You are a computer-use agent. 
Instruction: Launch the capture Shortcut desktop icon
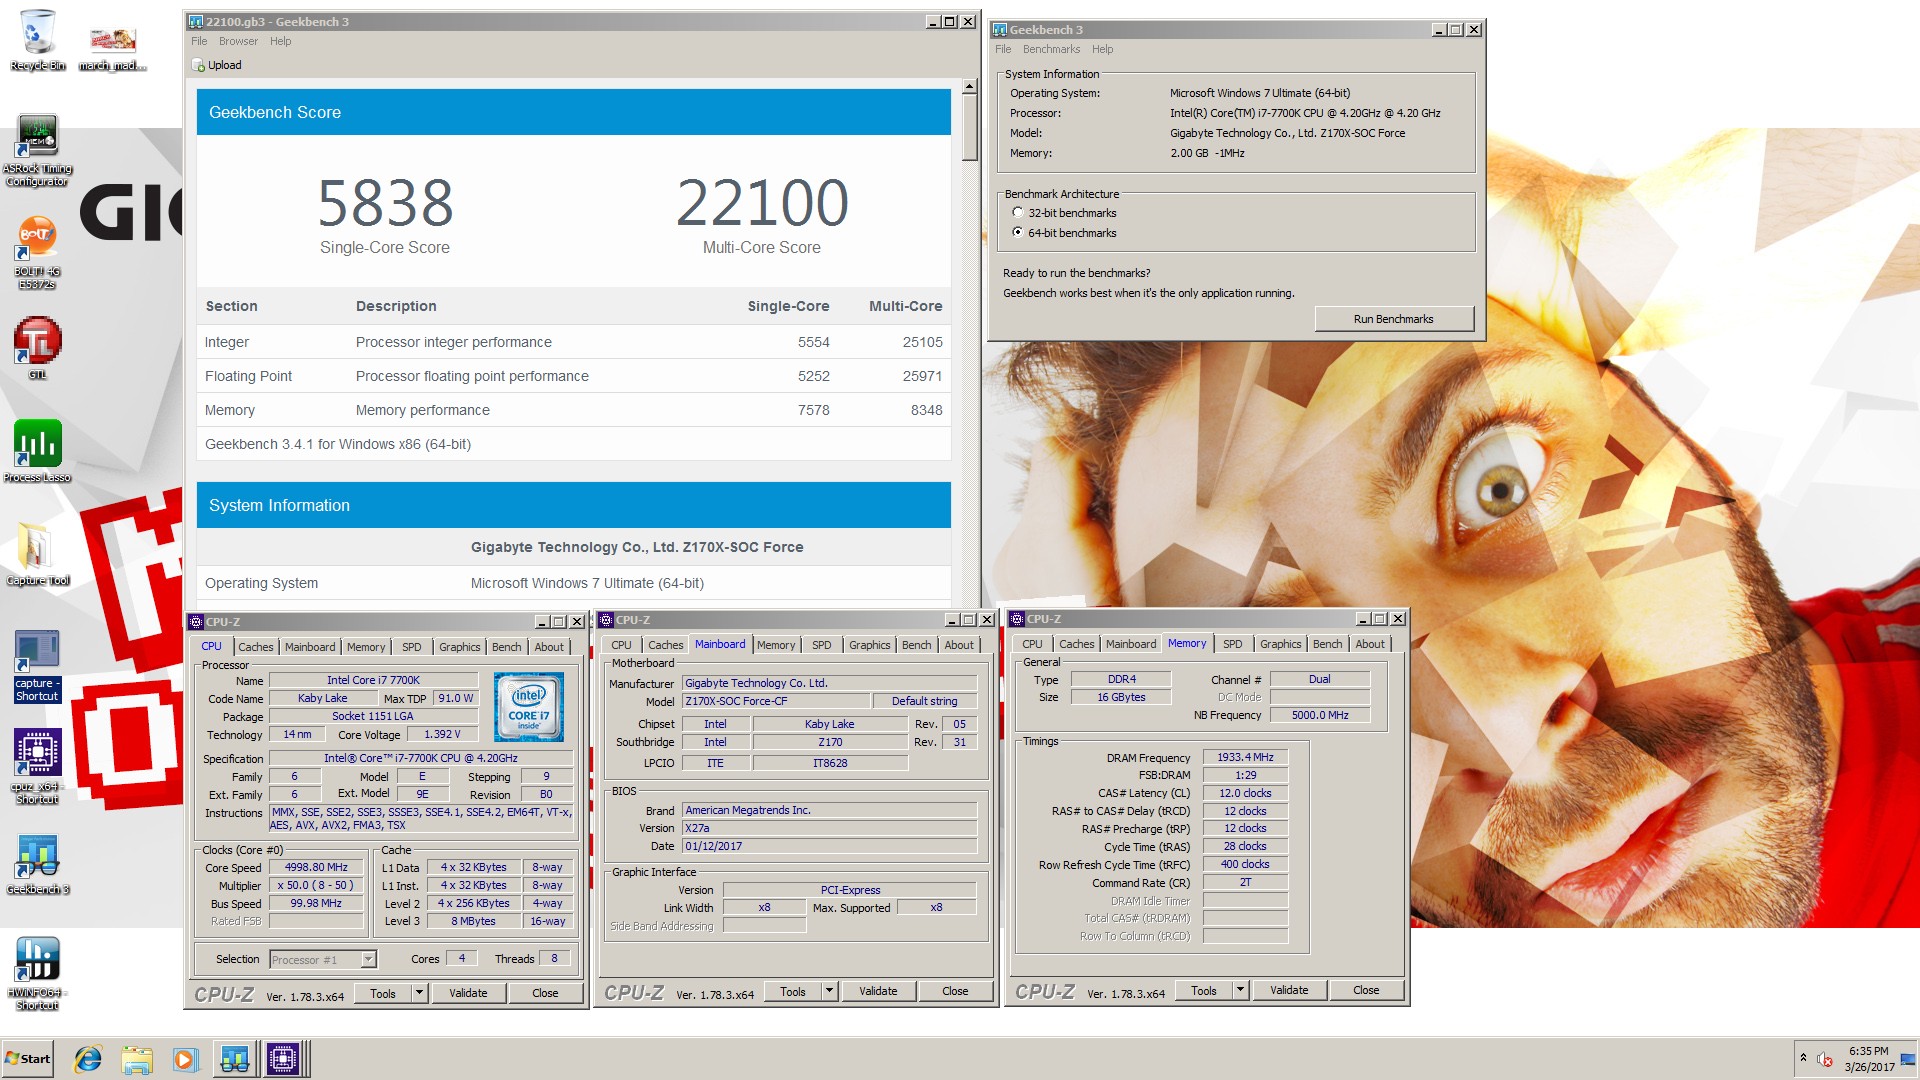[37, 666]
